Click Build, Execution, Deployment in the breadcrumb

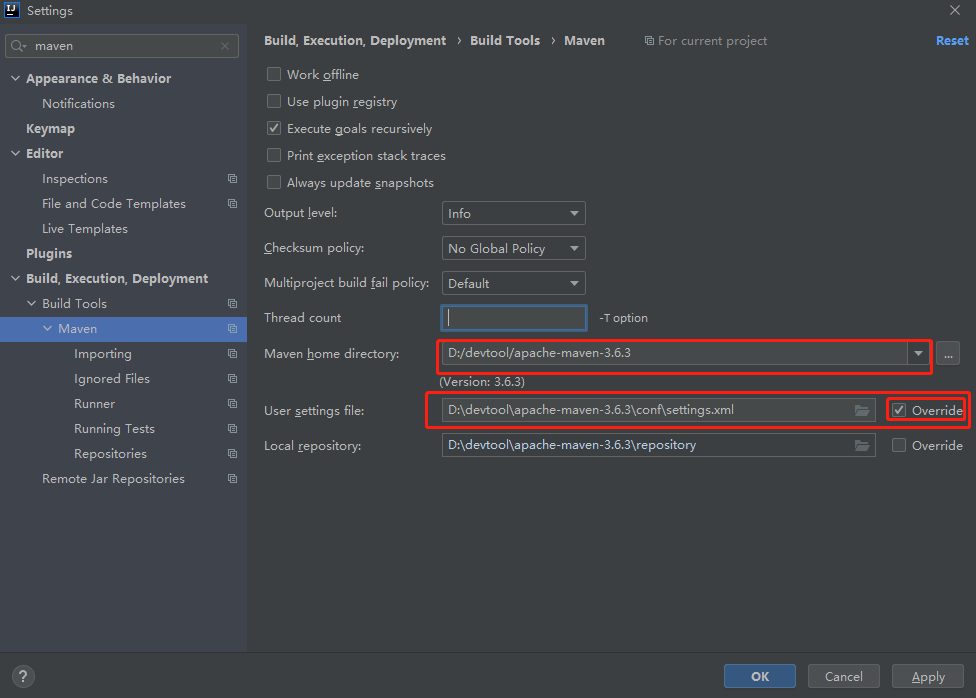[355, 40]
